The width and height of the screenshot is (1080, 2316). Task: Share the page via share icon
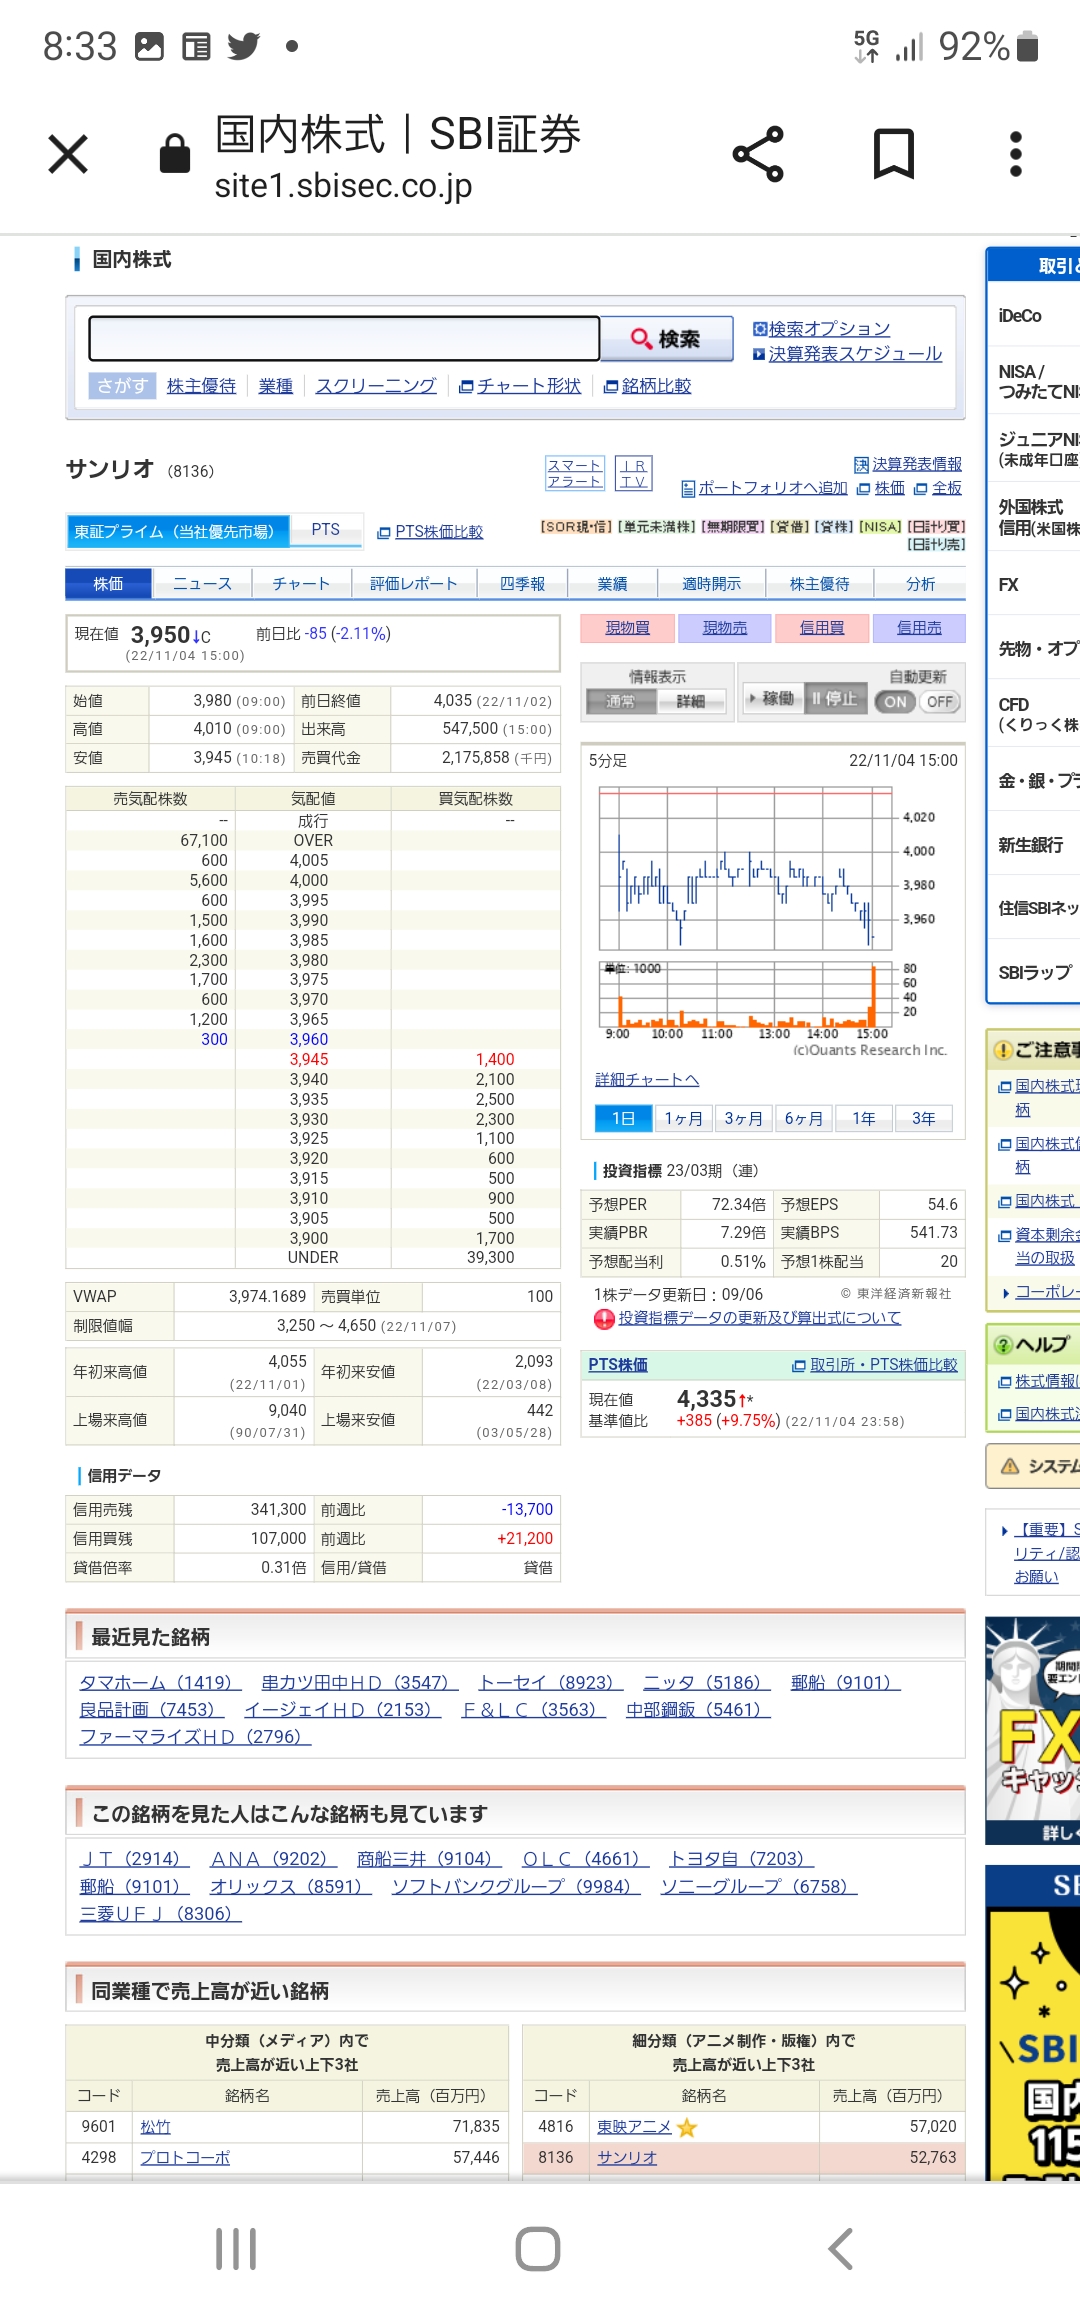click(x=758, y=154)
